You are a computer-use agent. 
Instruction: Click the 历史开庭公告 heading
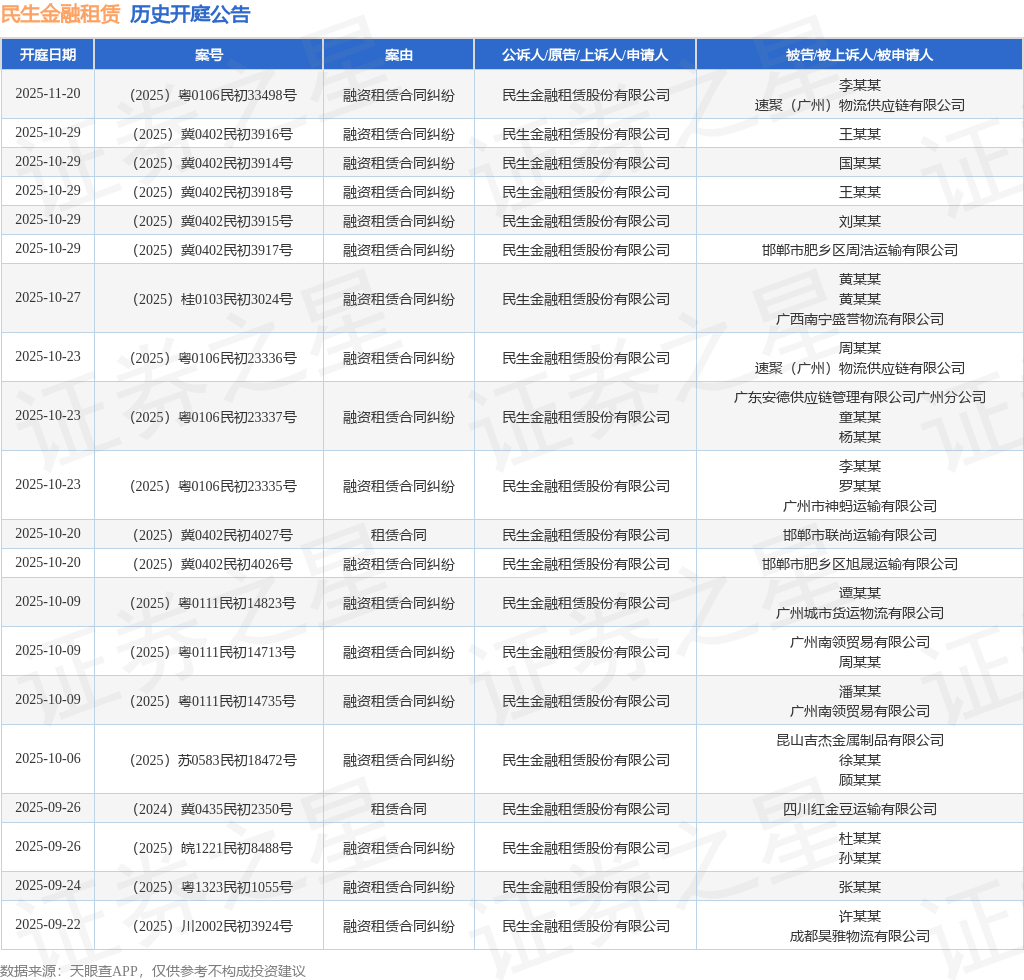pos(190,14)
